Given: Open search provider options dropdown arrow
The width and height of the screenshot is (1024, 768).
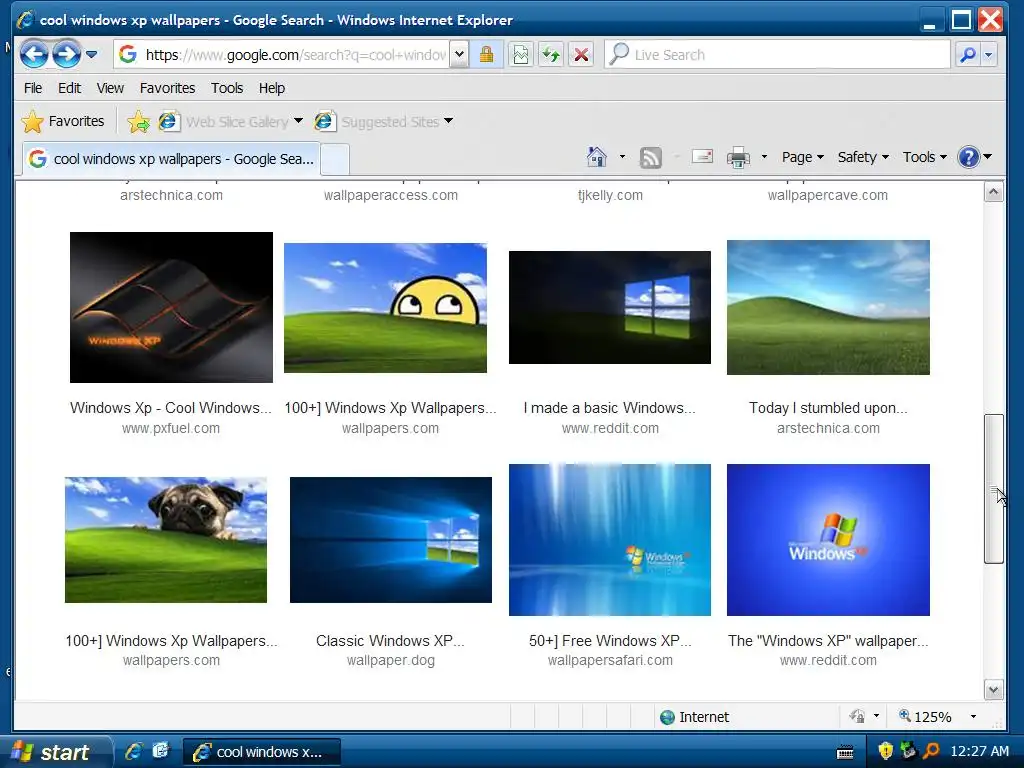Looking at the screenshot, I should 989,55.
